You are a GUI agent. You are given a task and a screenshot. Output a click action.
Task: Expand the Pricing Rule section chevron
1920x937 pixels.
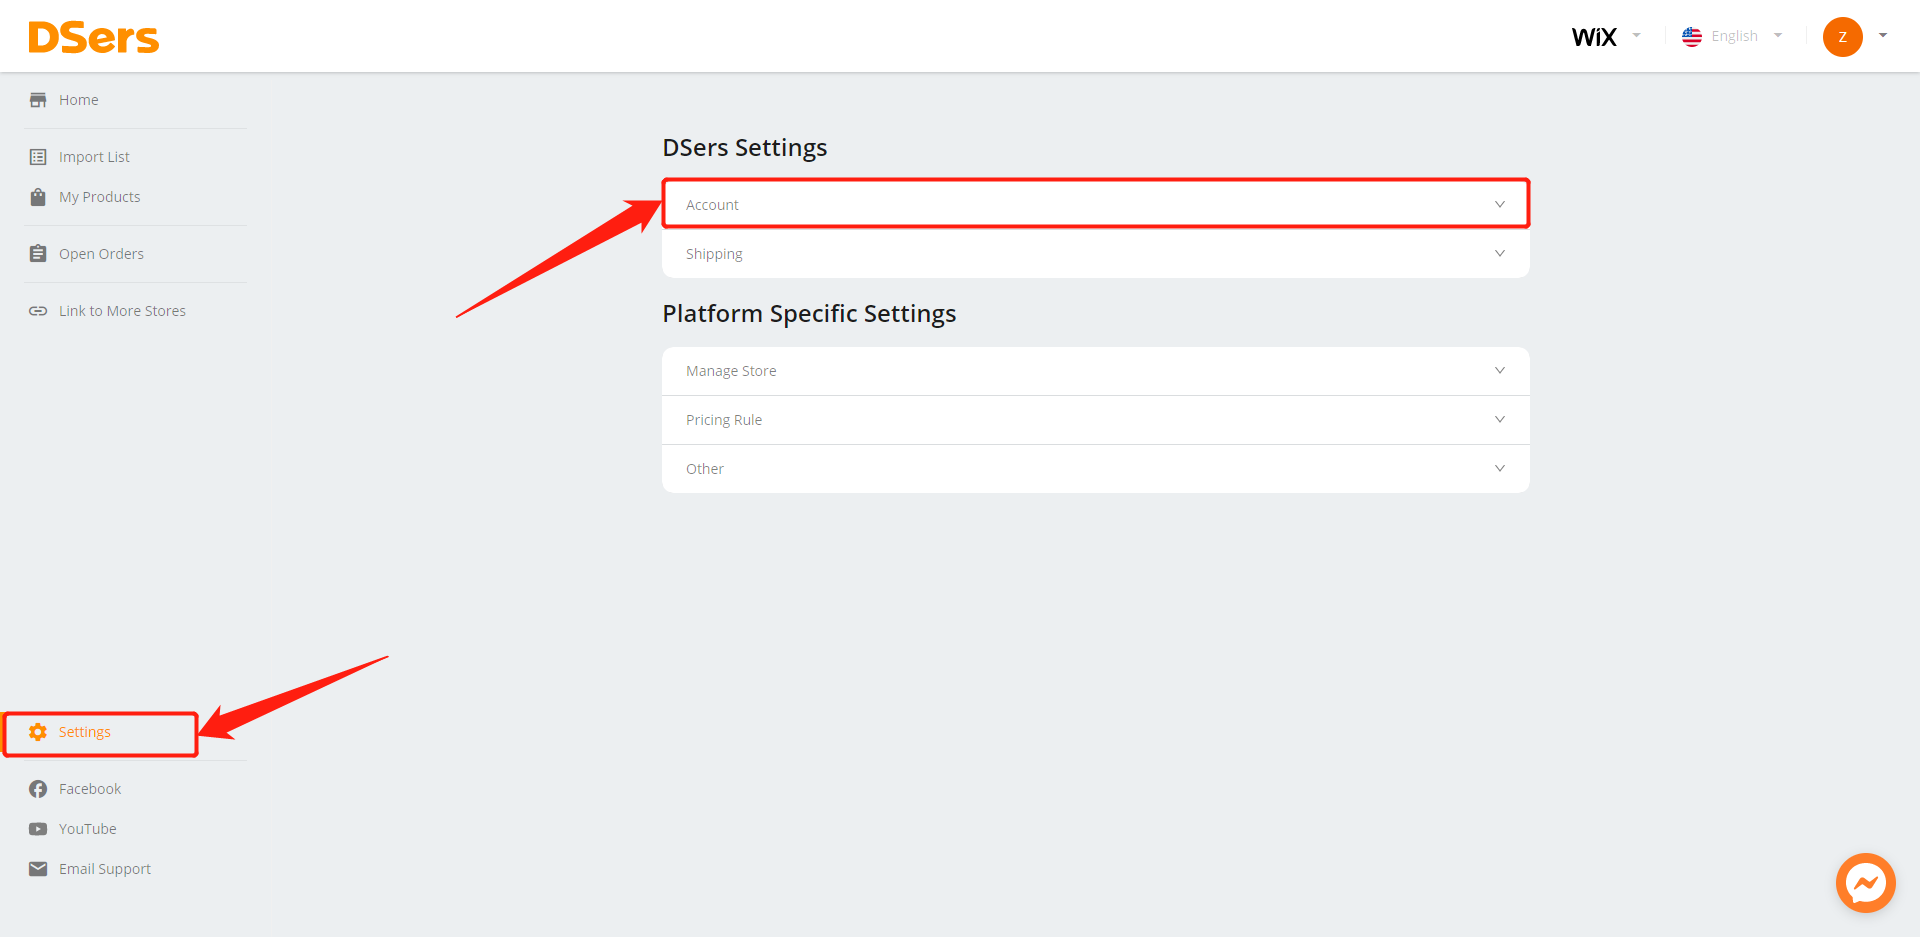click(x=1500, y=419)
